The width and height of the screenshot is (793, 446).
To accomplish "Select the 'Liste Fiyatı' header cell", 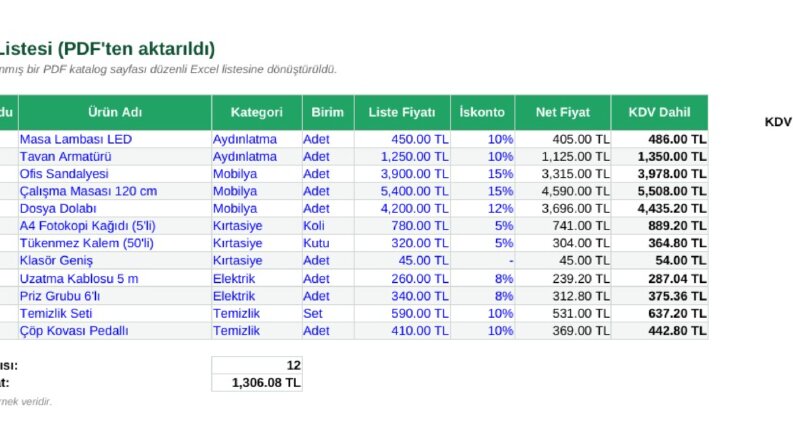I will (402, 112).
